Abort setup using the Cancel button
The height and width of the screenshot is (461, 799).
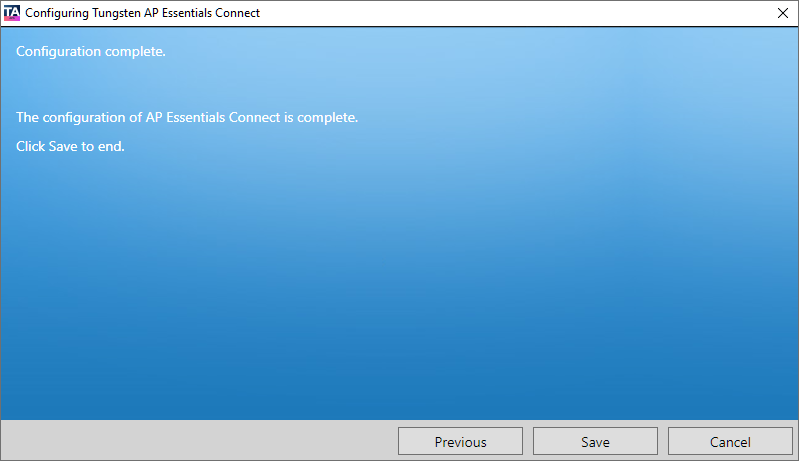[730, 441]
